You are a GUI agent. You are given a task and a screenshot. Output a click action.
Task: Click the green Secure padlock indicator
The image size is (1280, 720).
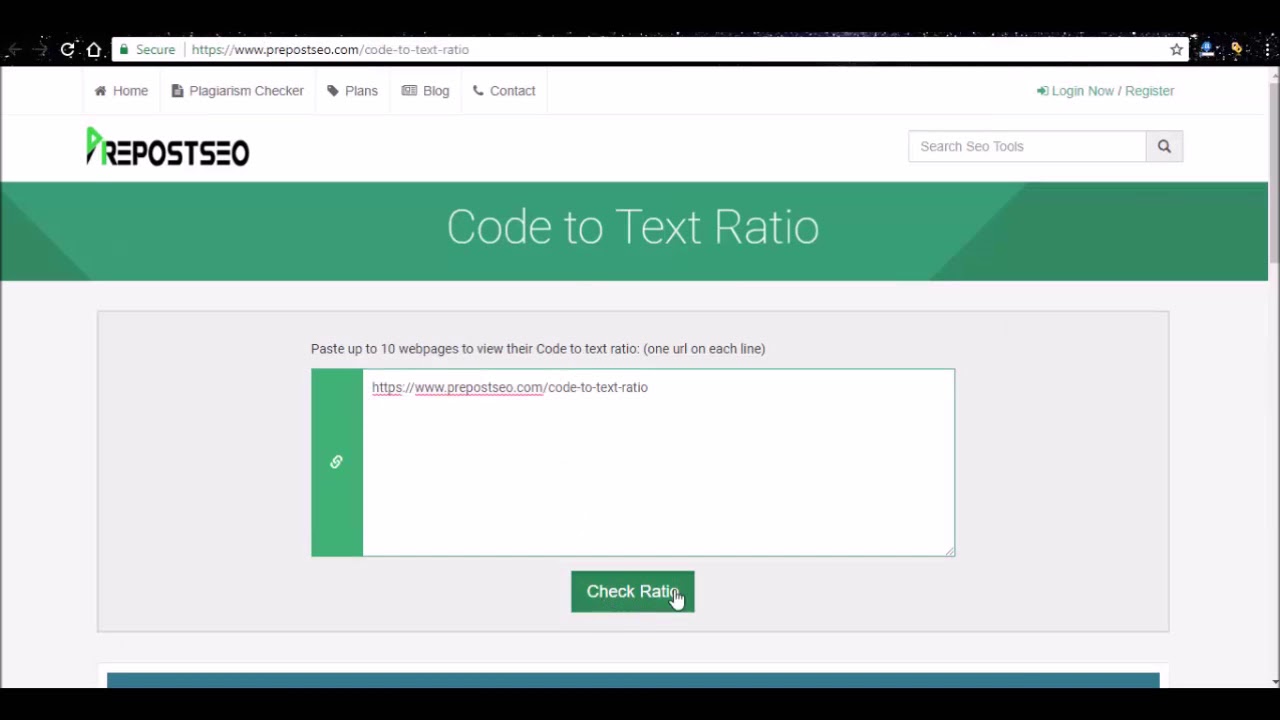coord(147,49)
